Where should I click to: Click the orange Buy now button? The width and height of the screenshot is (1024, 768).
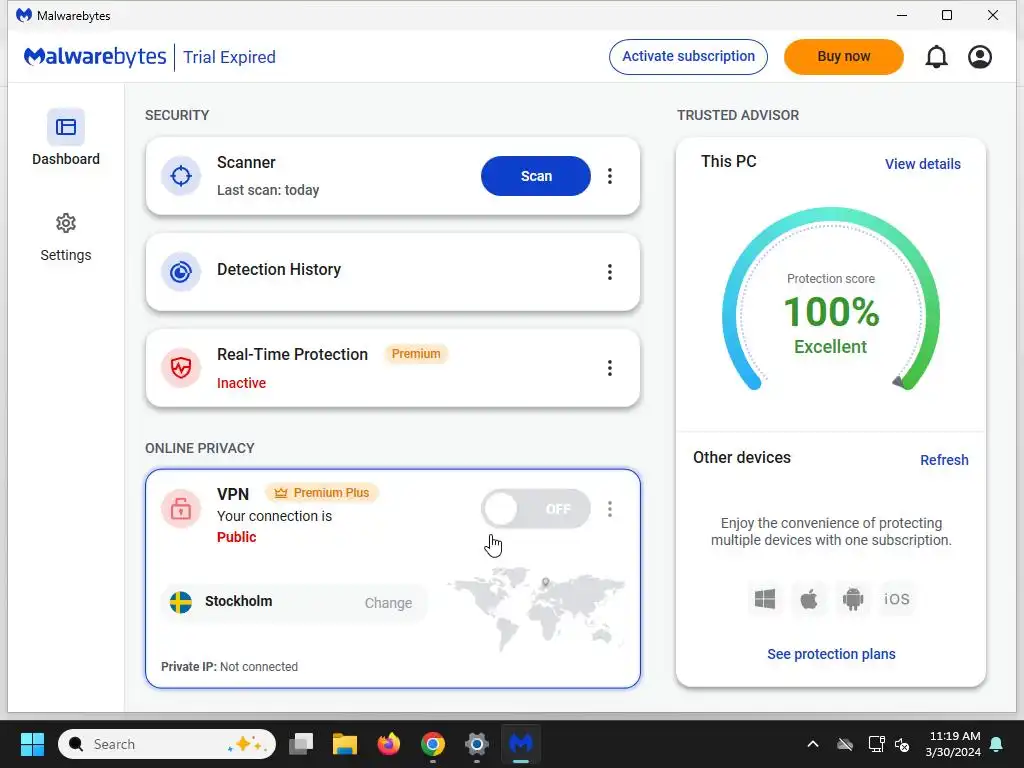pyautogui.click(x=844, y=57)
